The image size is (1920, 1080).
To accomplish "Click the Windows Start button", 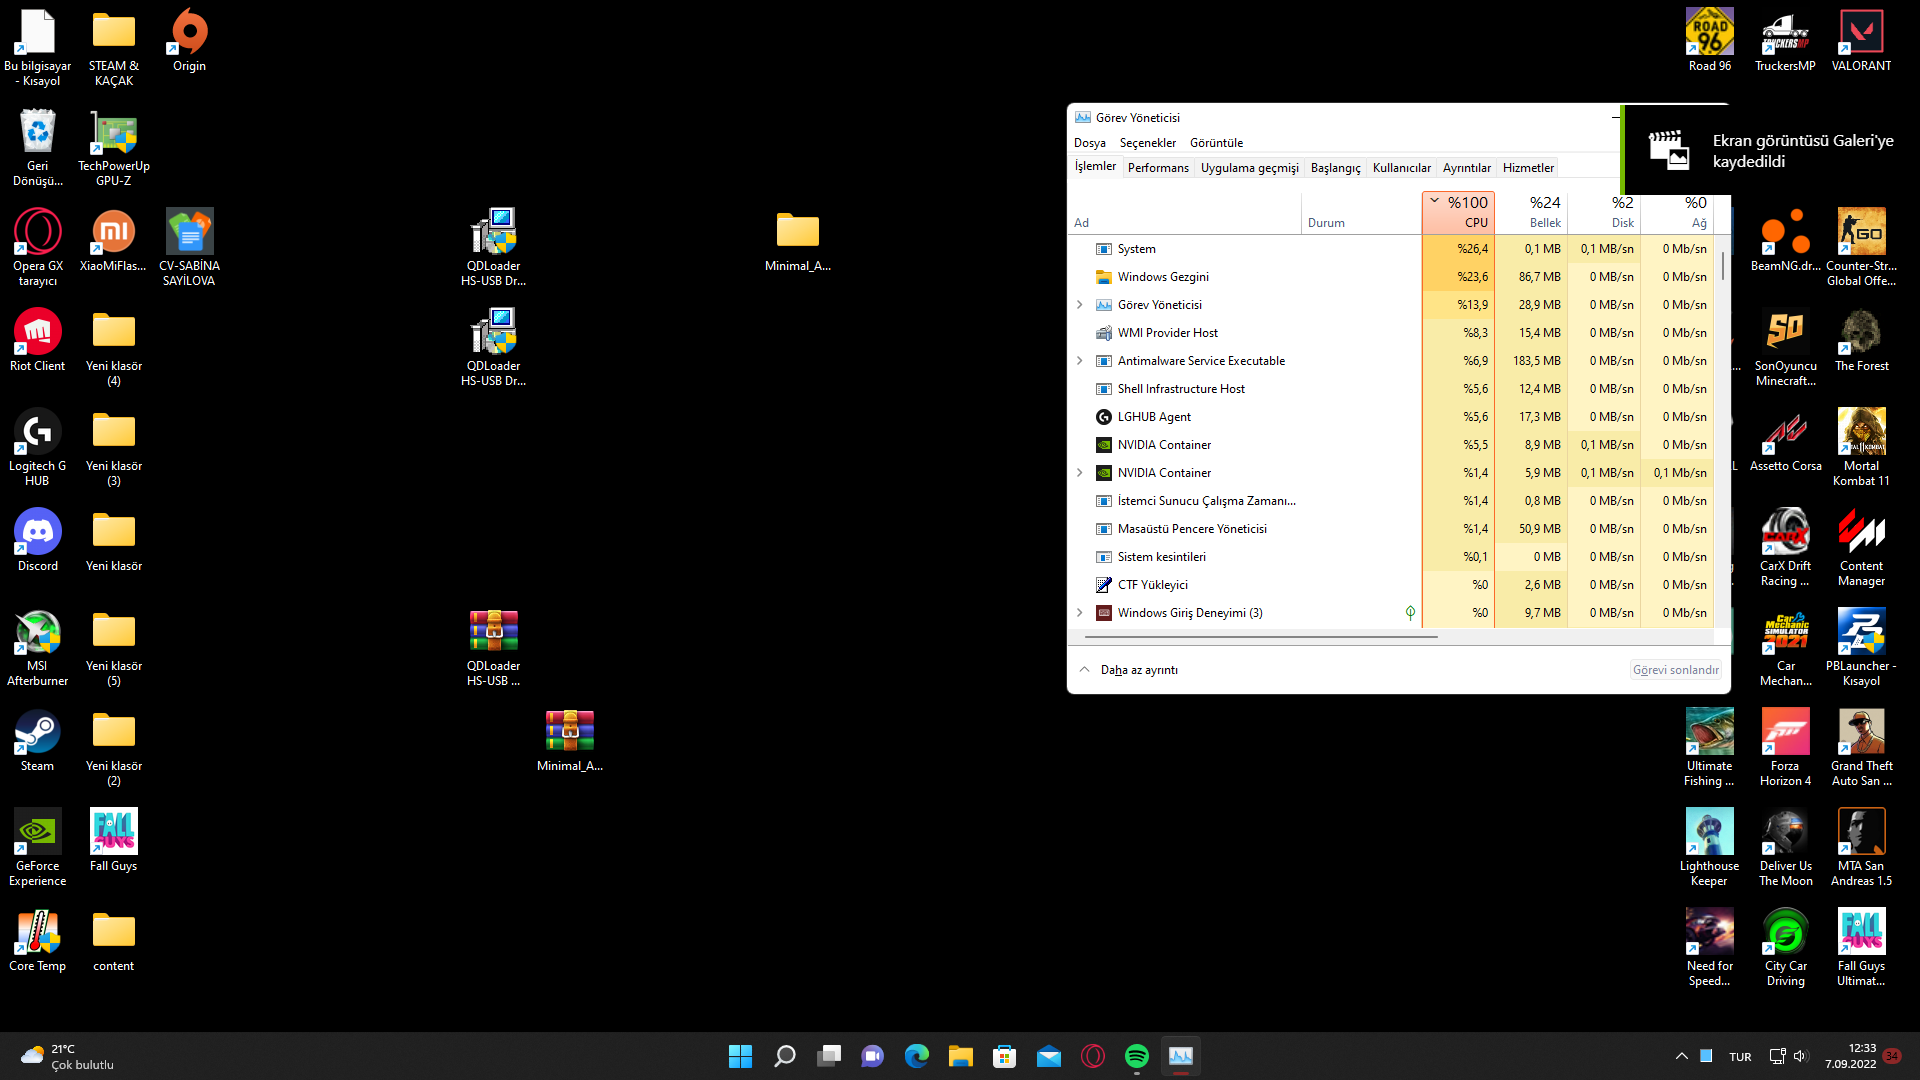I will [x=741, y=1056].
